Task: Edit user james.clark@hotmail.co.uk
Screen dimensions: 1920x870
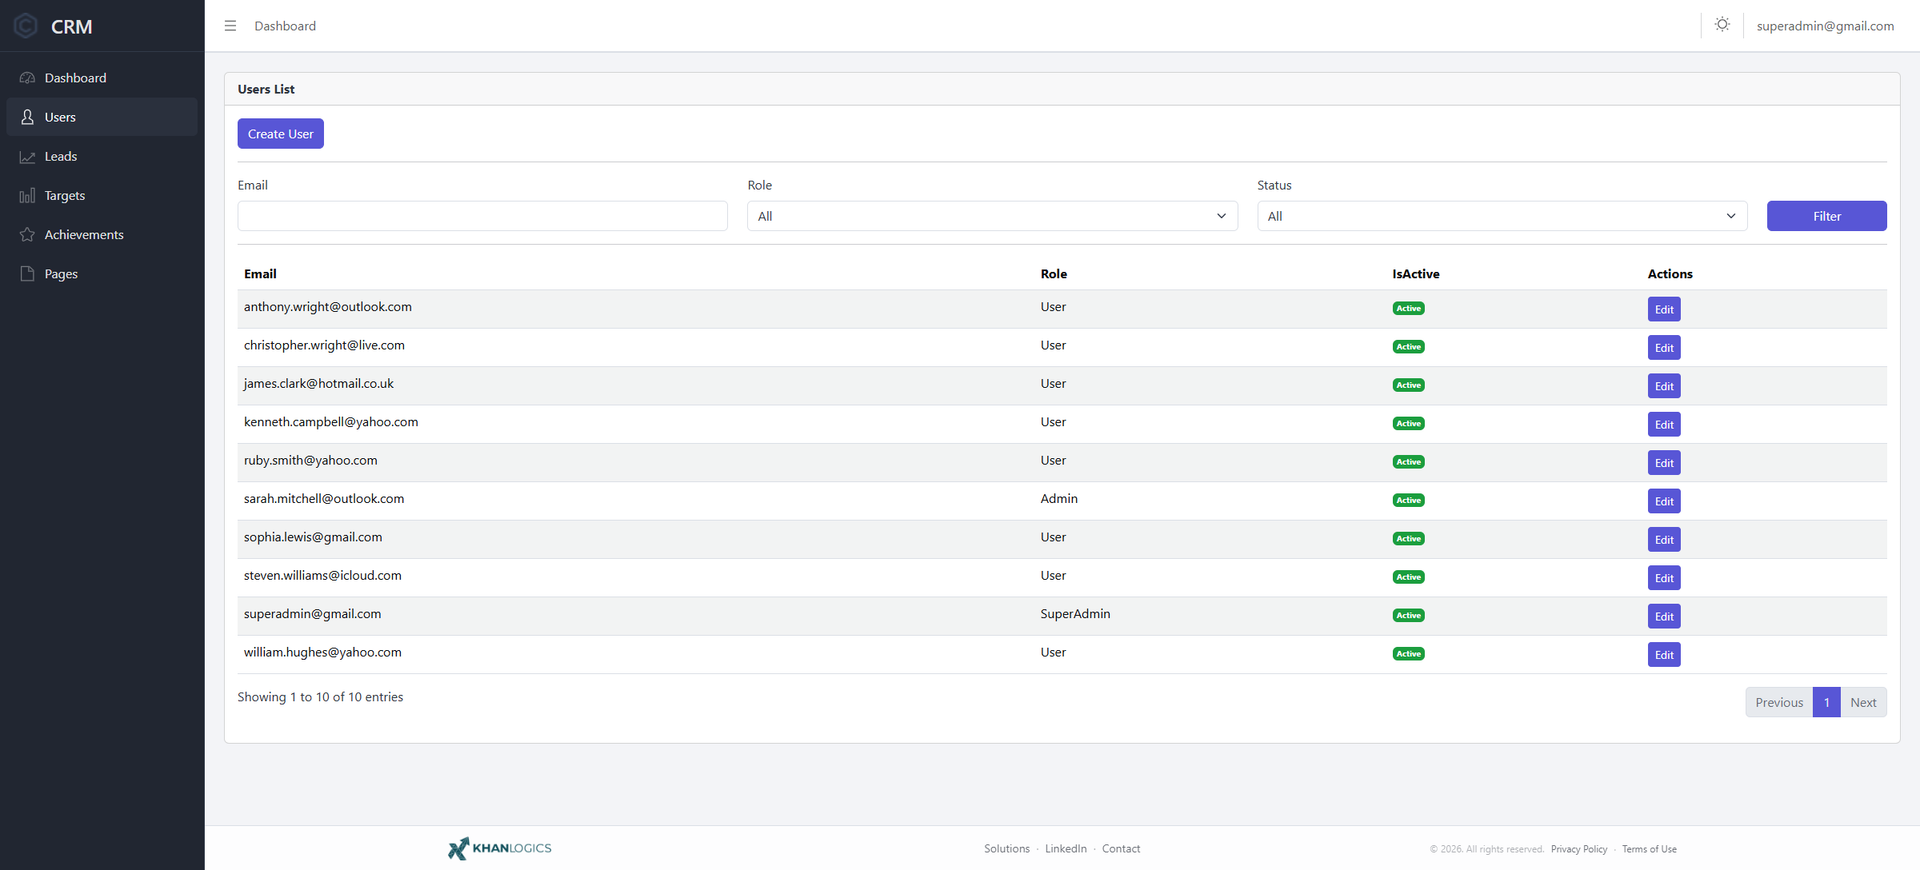Action: (x=1664, y=386)
